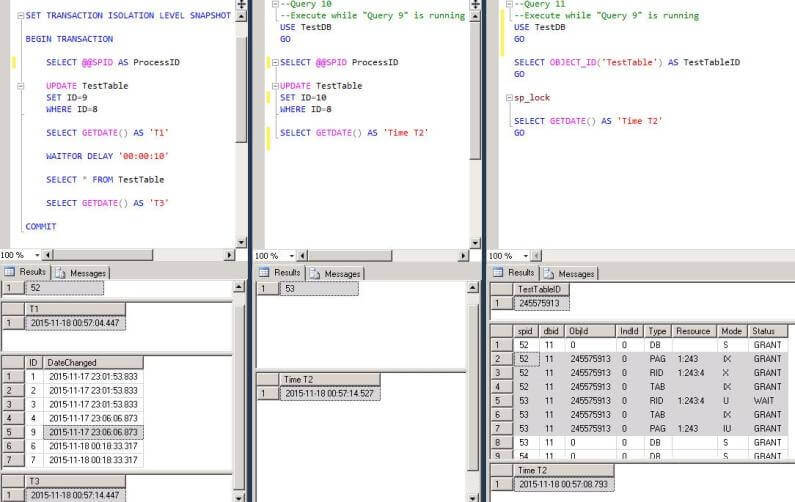The height and width of the screenshot is (502, 795).
Task: Click the right arrow on middle pane's horizontal scrollbar
Action: [465, 255]
